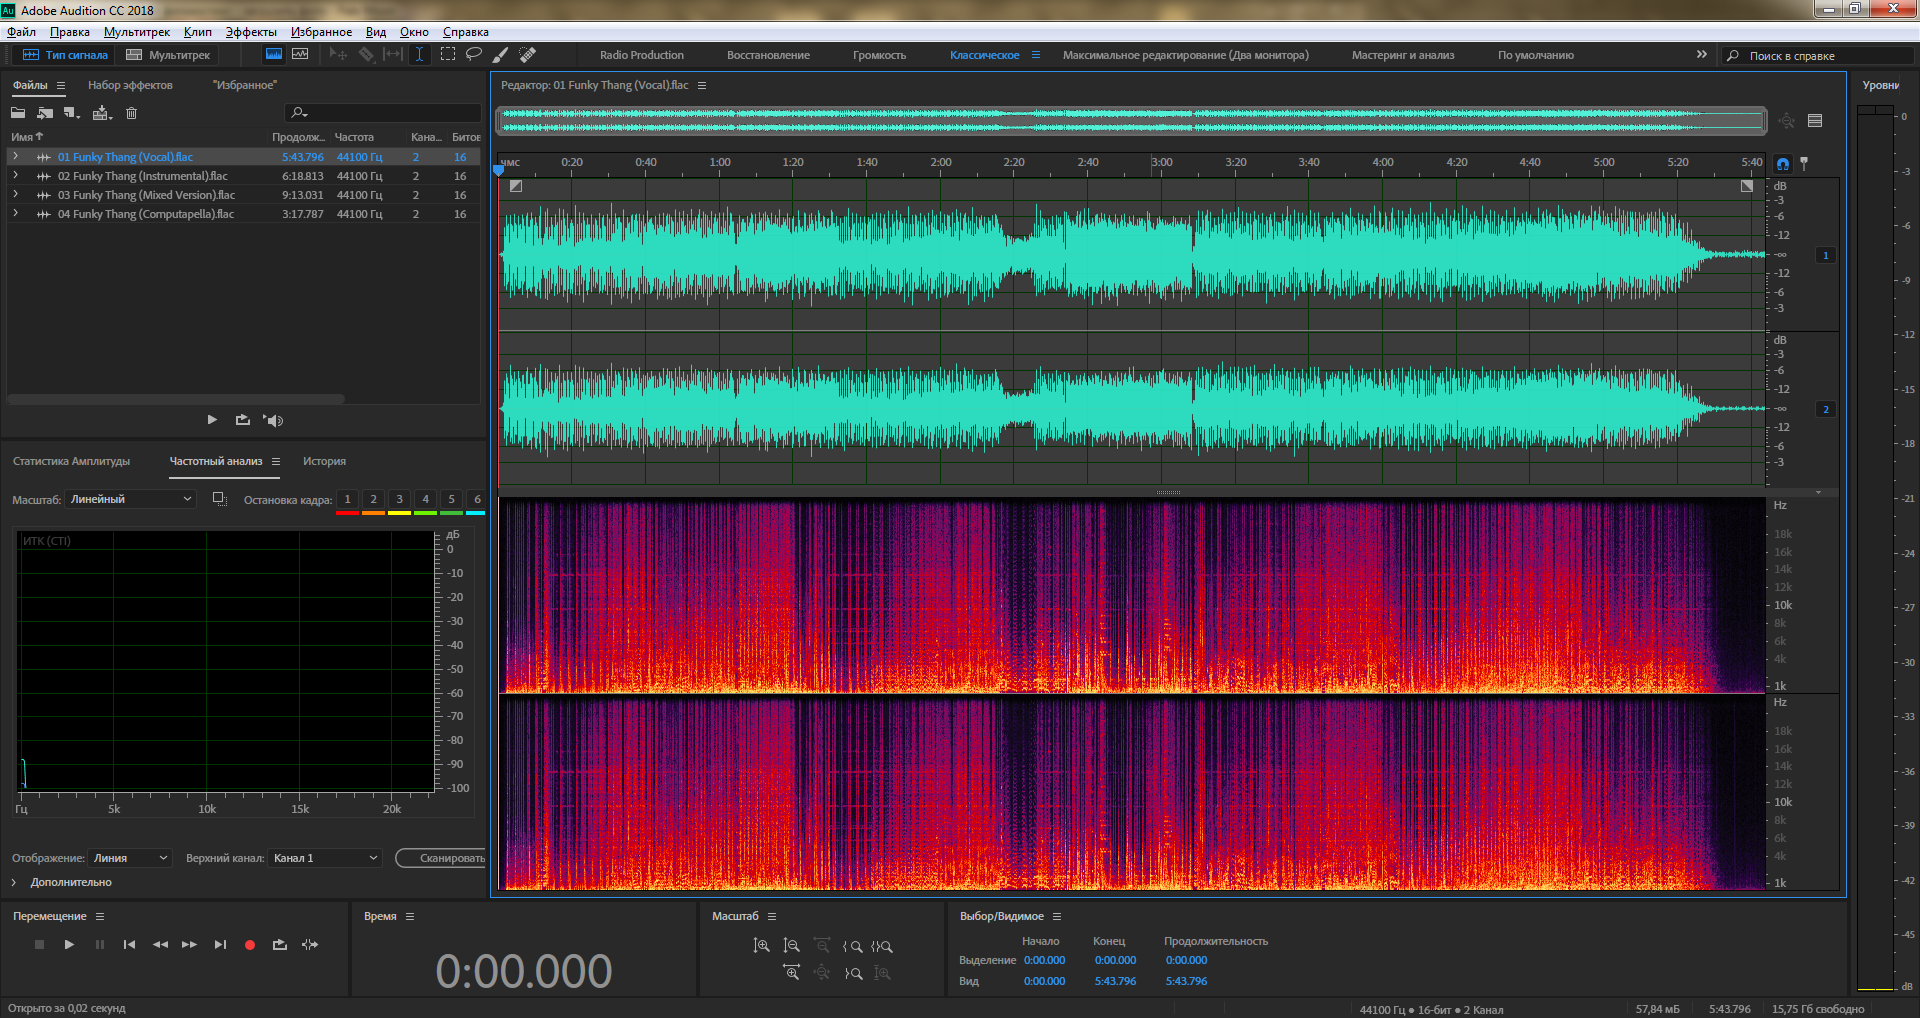This screenshot has width=1920, height=1018.
Task: Show the spectral frequency display
Action: pos(274,55)
